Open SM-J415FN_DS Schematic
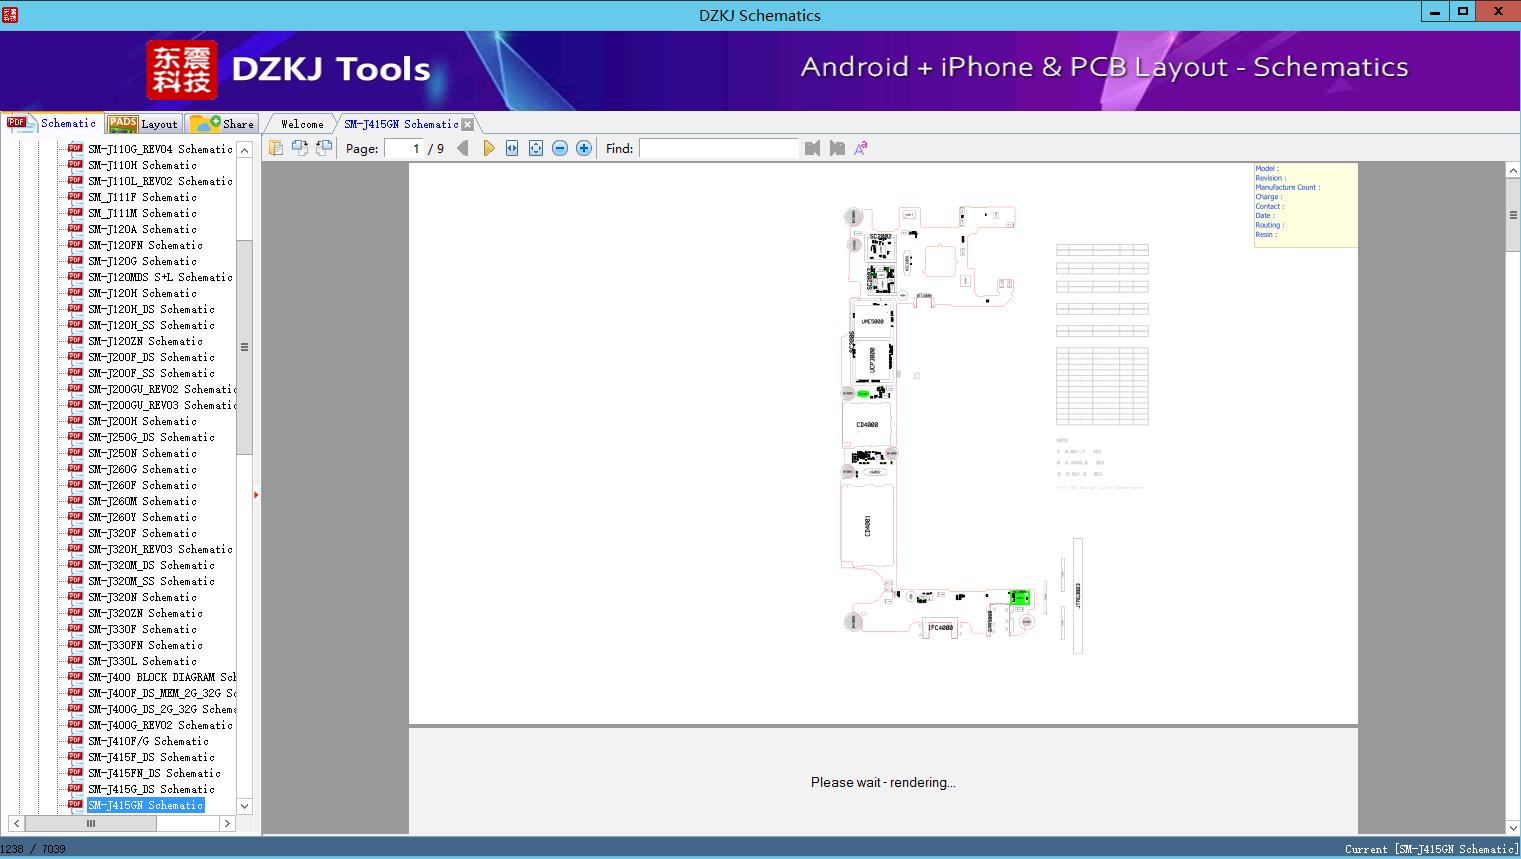Viewport: 1521px width, 859px height. pyautogui.click(x=154, y=773)
